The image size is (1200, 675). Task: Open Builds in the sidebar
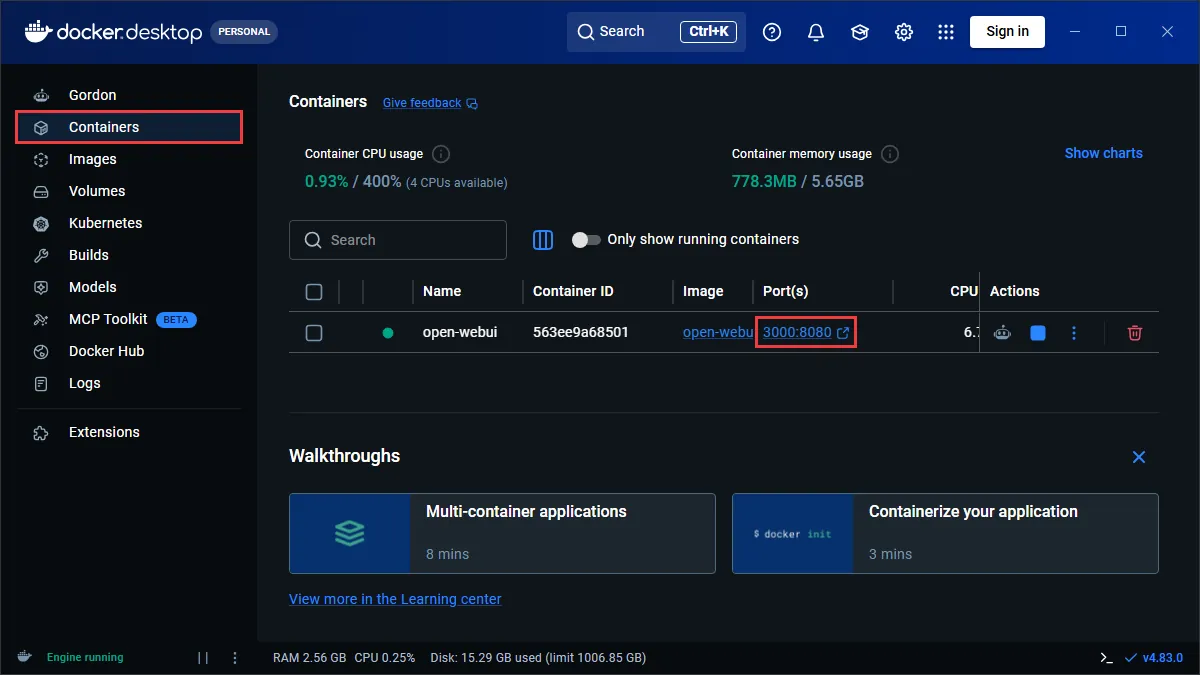[x=129, y=255]
